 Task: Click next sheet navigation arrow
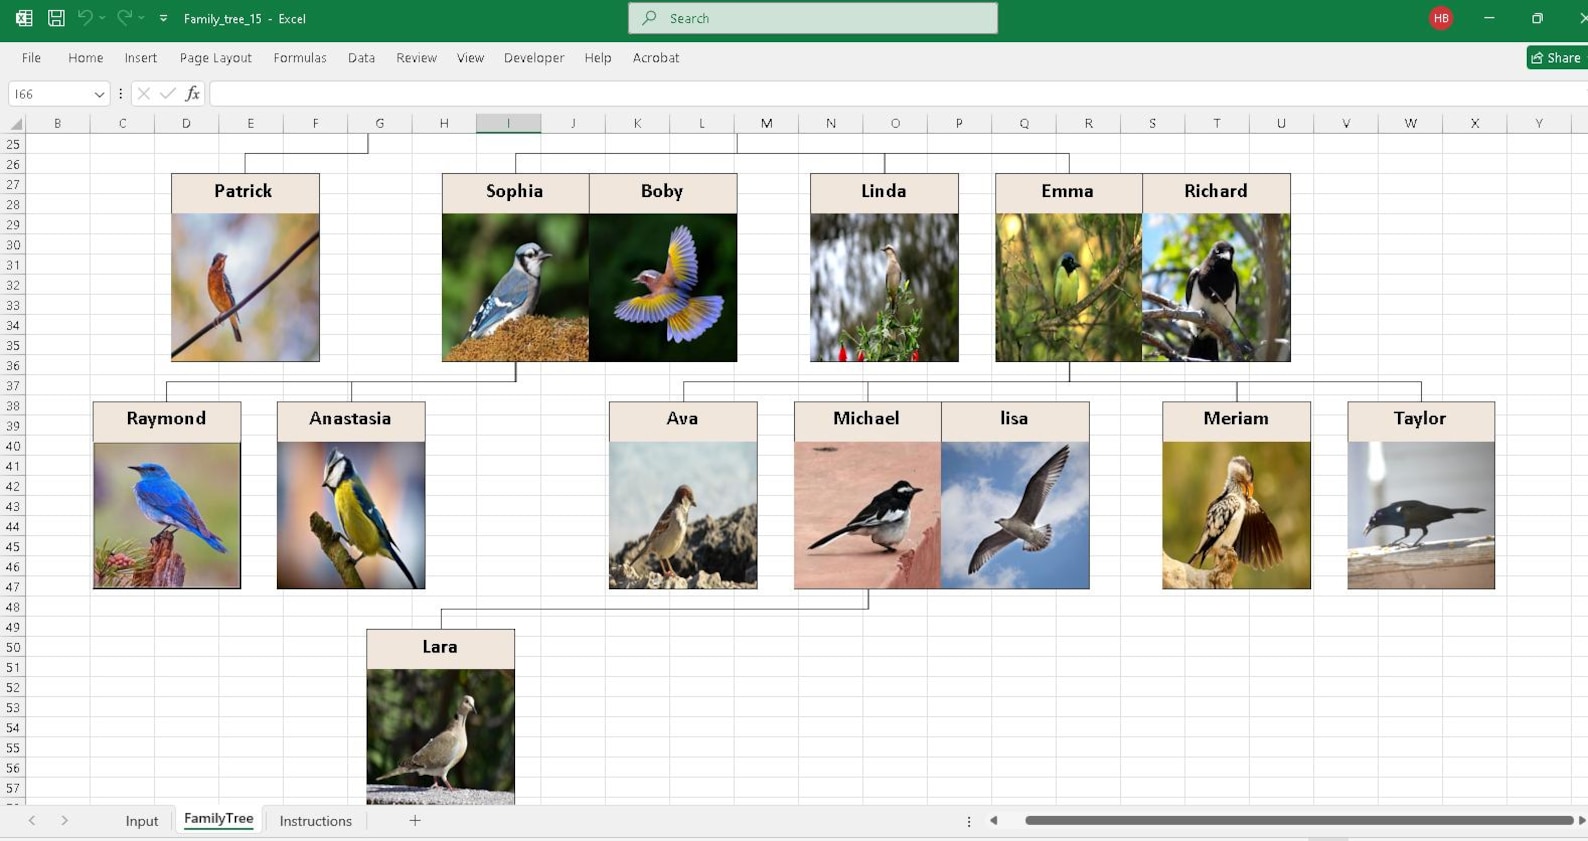click(65, 821)
